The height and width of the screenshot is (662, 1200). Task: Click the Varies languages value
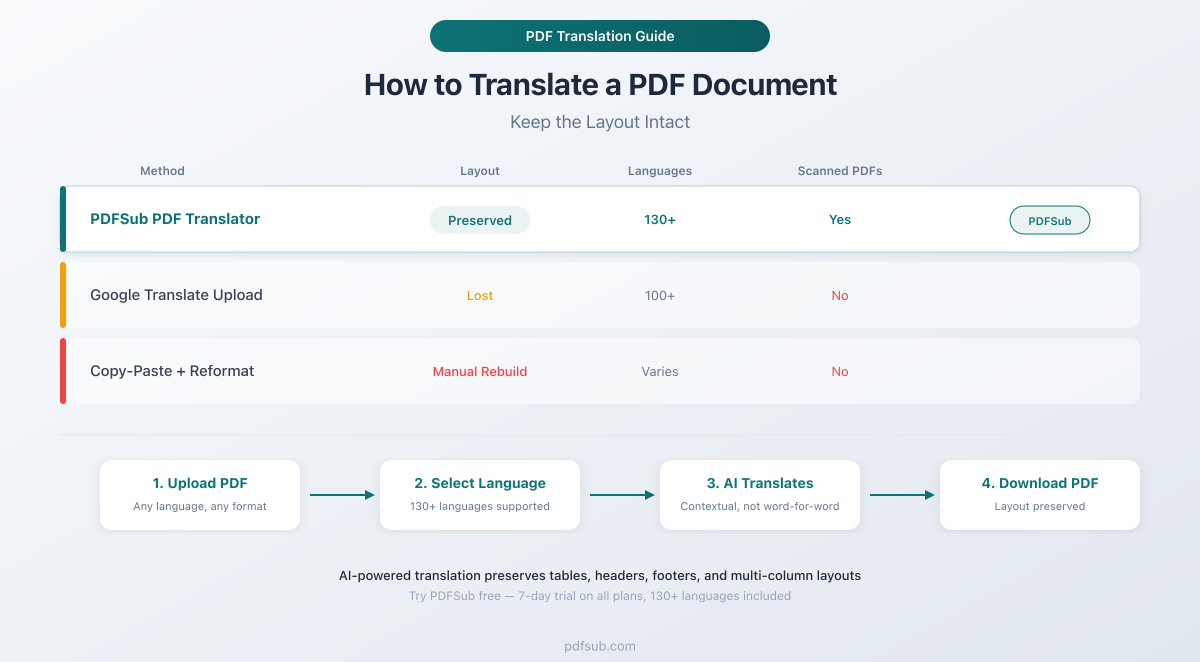[660, 372]
